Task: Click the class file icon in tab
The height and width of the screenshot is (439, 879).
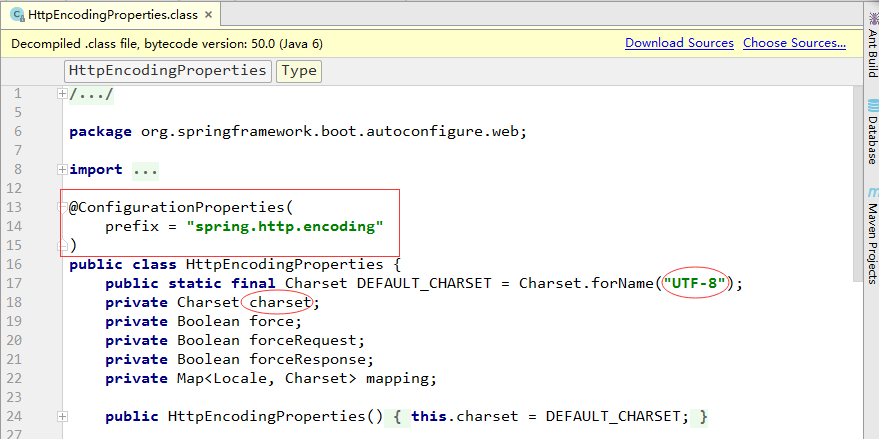Action: (x=17, y=15)
